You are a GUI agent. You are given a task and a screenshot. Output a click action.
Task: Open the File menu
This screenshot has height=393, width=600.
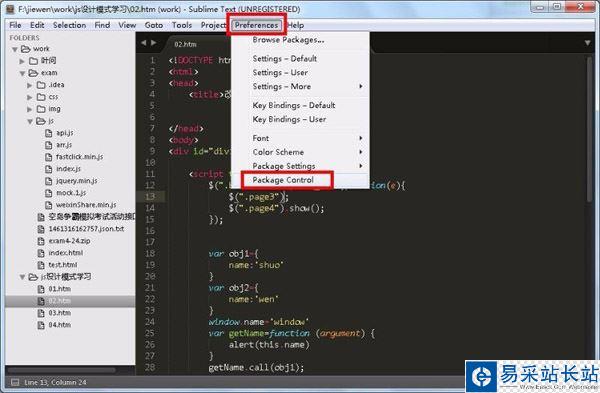15,25
